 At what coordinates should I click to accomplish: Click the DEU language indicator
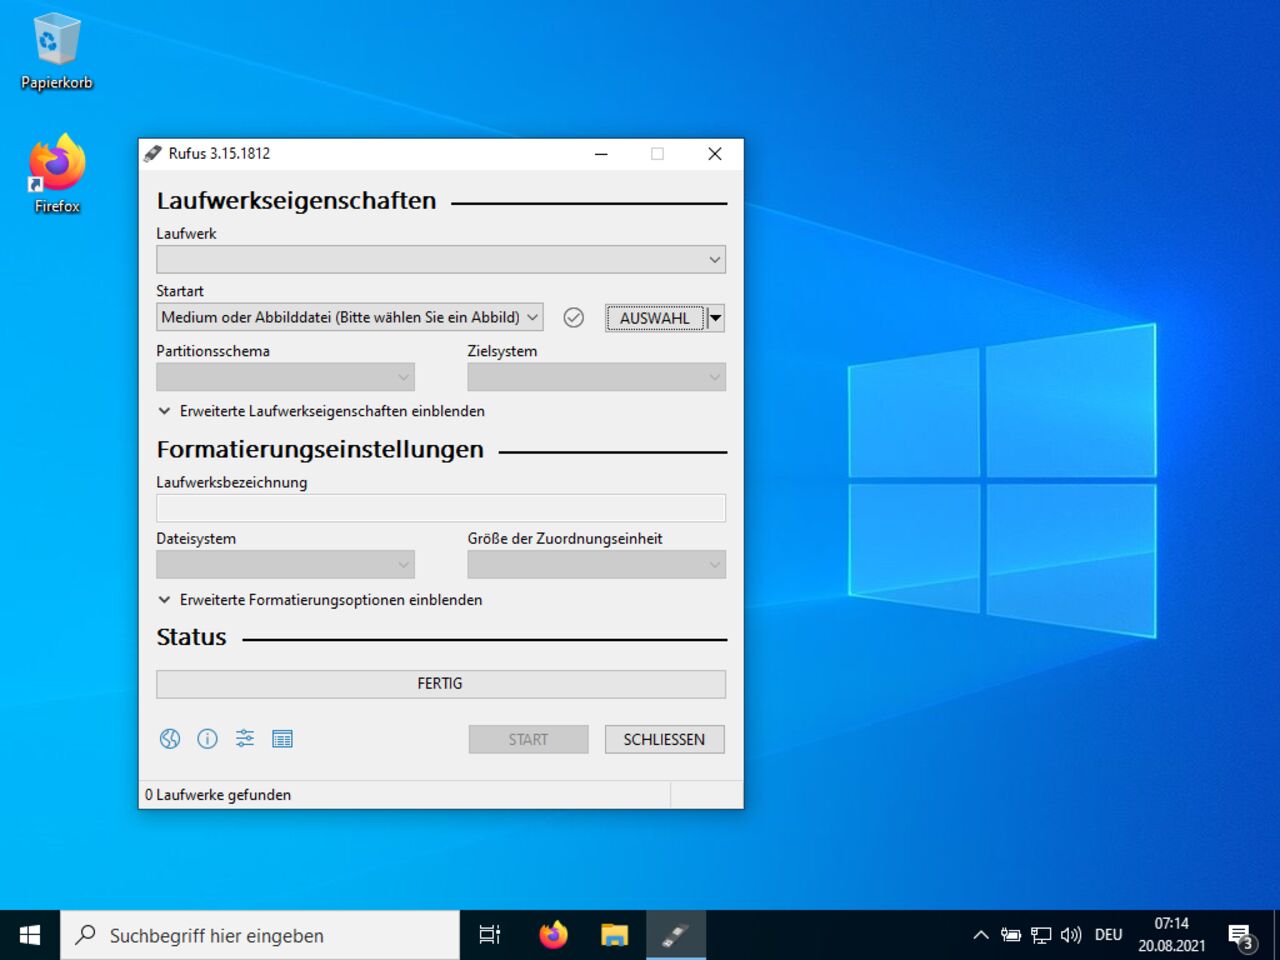(x=1108, y=935)
